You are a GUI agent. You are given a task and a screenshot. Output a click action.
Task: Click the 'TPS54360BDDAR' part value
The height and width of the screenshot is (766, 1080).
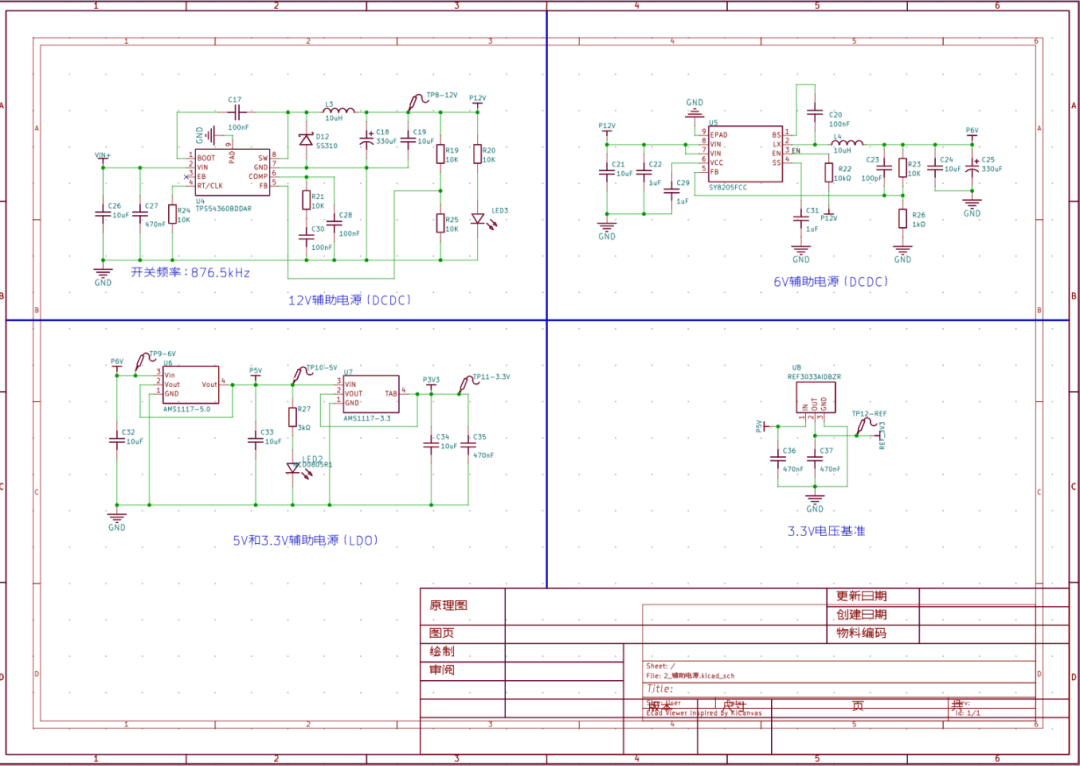224,207
